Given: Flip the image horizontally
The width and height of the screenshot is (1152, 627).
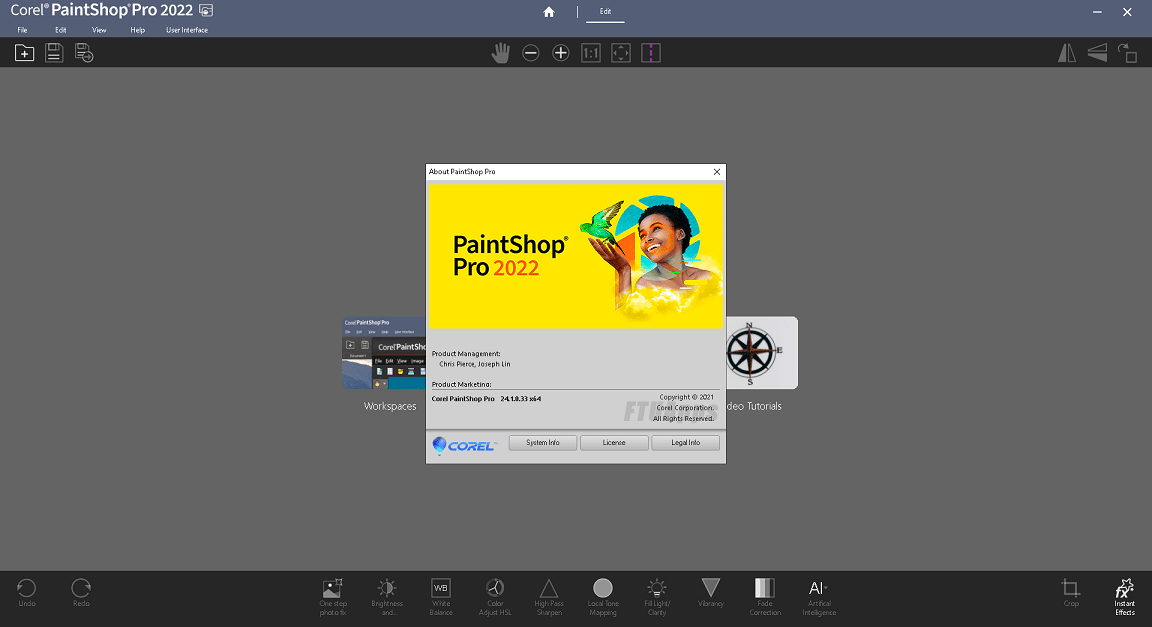Looking at the screenshot, I should click(x=1067, y=52).
